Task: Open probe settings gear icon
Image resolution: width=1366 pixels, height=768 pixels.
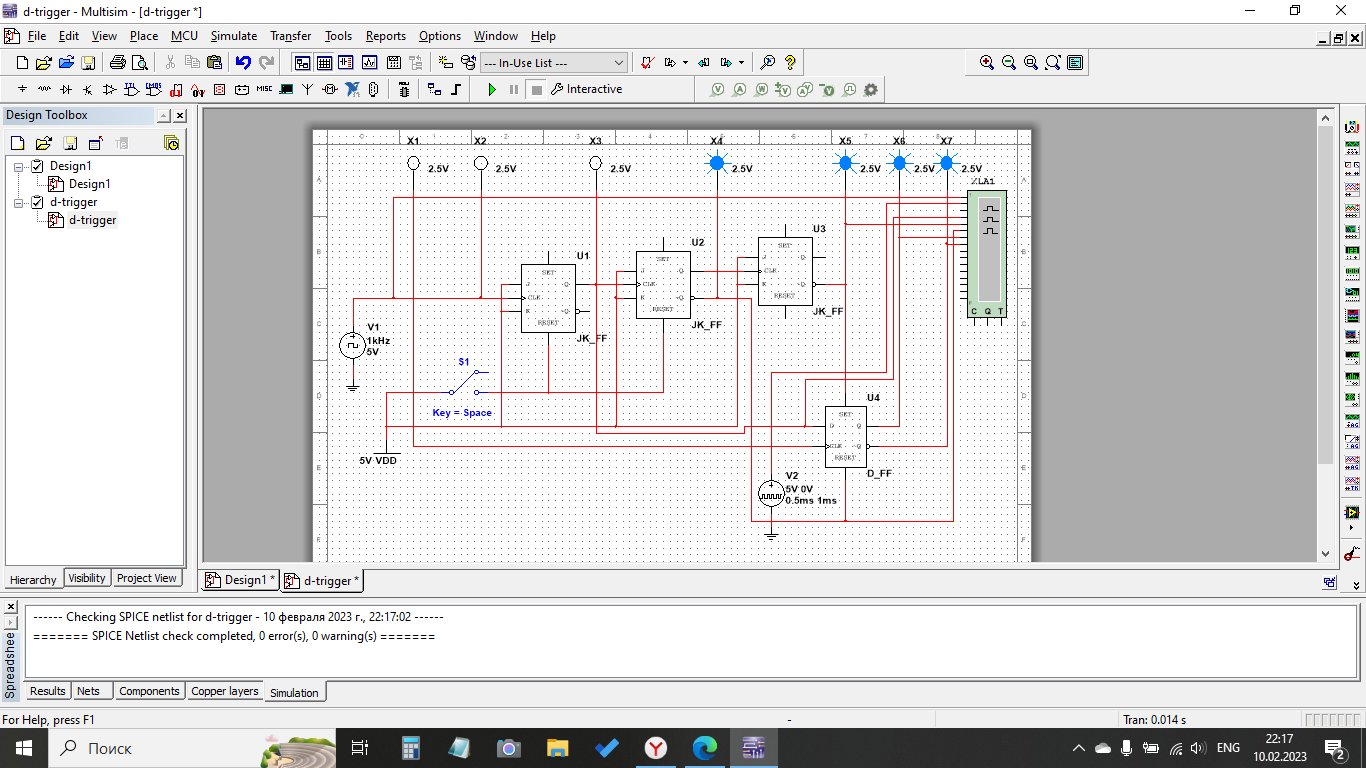Action: pos(871,89)
